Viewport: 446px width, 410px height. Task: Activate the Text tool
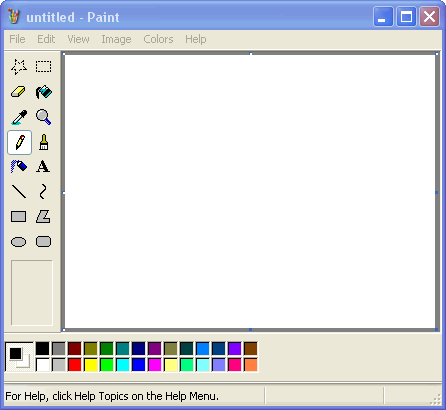click(x=44, y=167)
